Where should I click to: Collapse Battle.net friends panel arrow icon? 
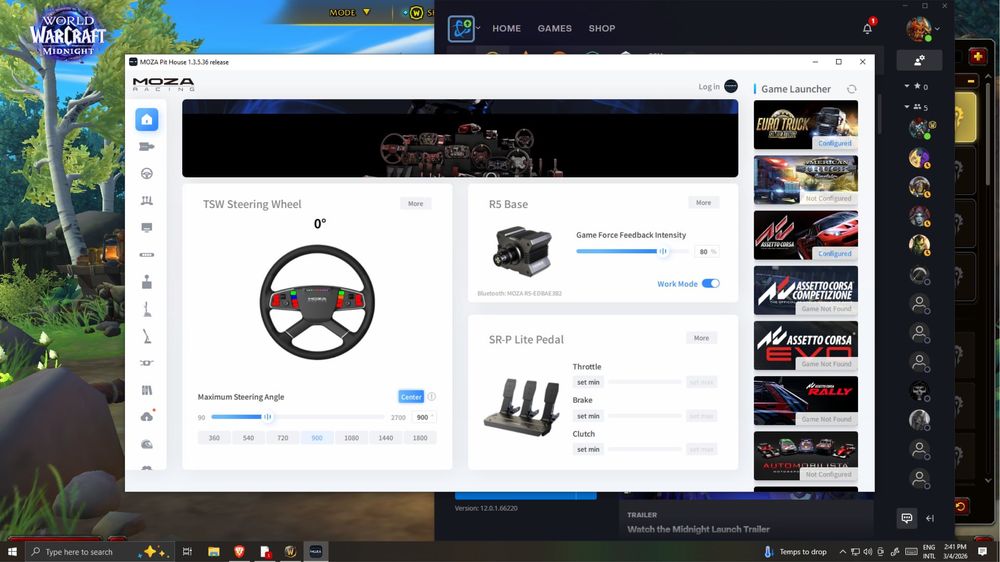click(930, 519)
